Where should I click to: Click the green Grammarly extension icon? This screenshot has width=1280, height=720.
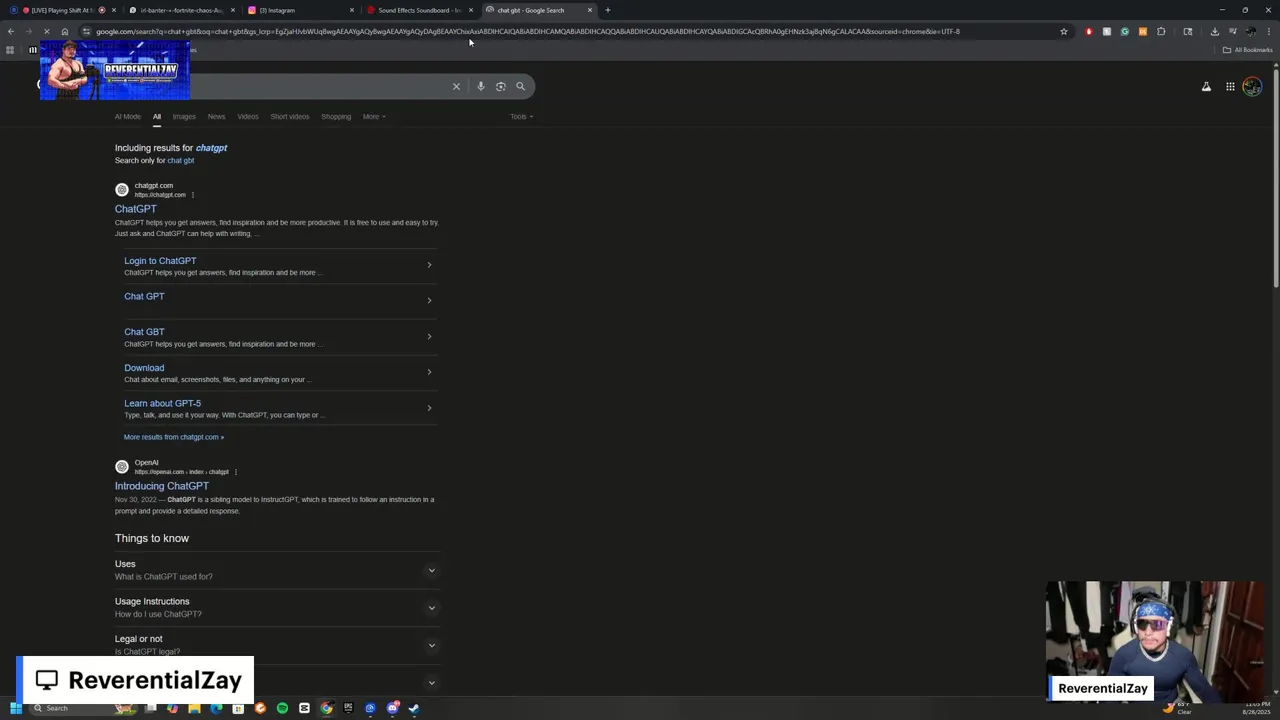point(1125,31)
